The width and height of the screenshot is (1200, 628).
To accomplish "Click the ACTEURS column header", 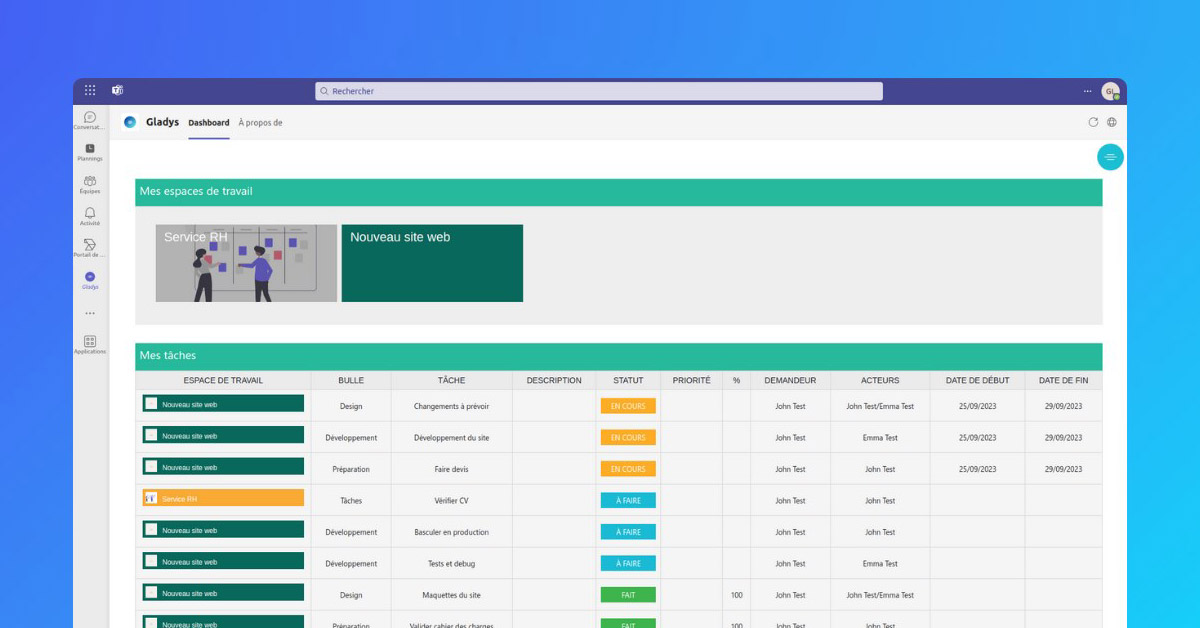I will (880, 380).
